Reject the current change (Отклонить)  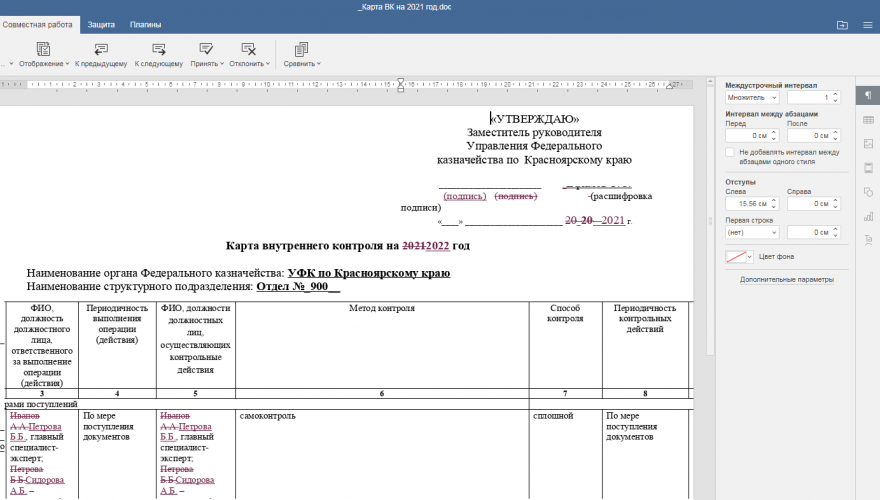[248, 49]
